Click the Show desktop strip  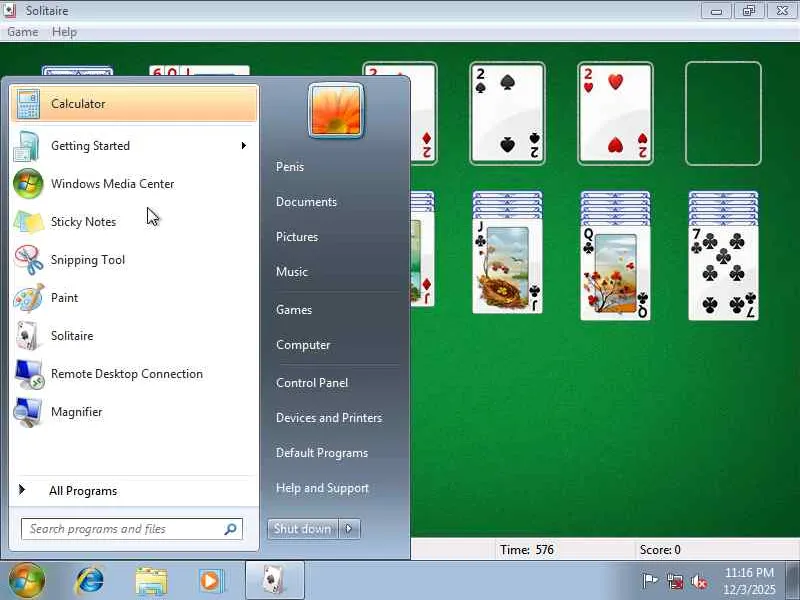coord(793,581)
